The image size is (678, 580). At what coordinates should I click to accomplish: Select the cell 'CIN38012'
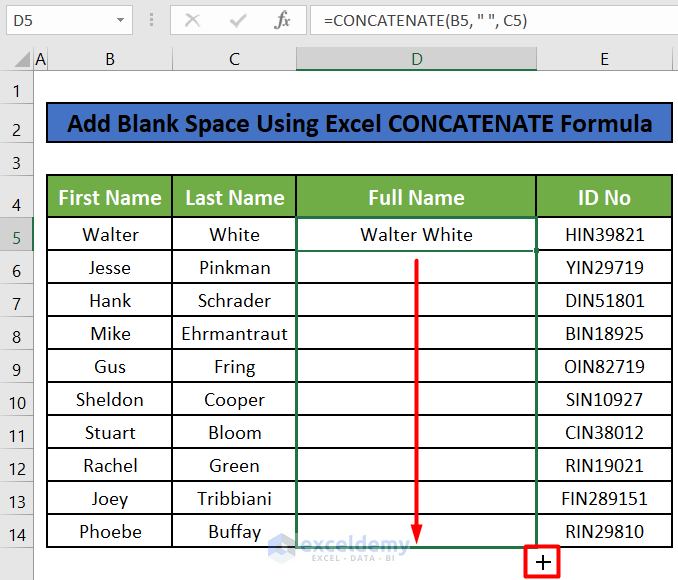(x=604, y=432)
